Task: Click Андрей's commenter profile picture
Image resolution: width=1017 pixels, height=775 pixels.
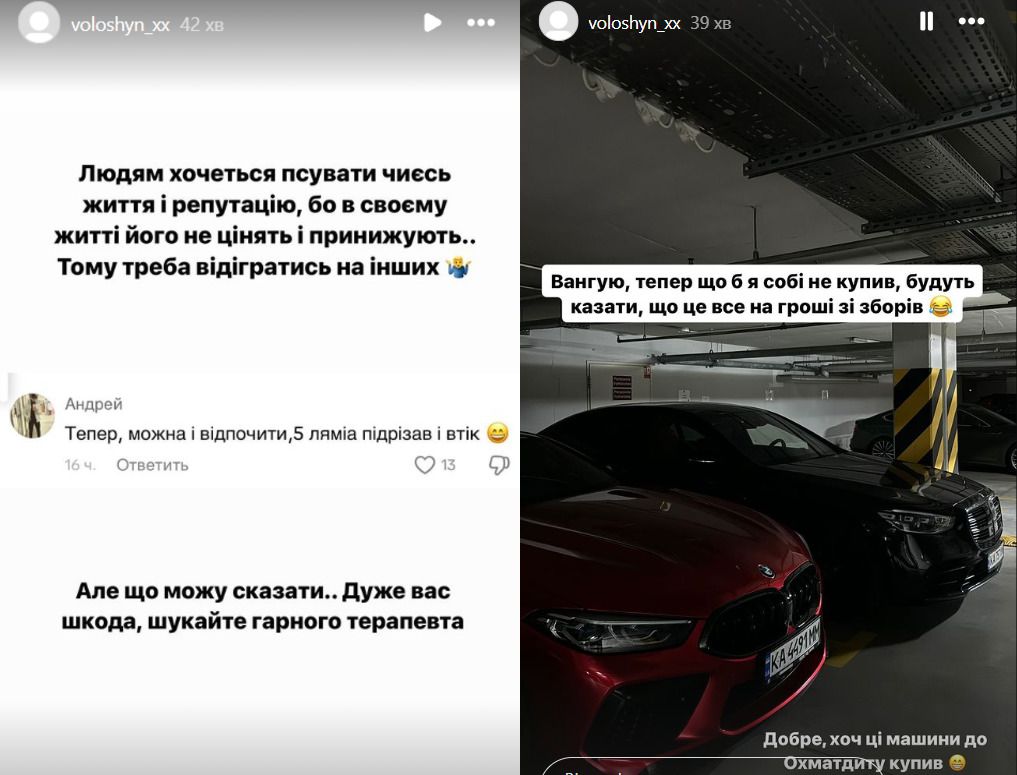Action: click(x=32, y=416)
